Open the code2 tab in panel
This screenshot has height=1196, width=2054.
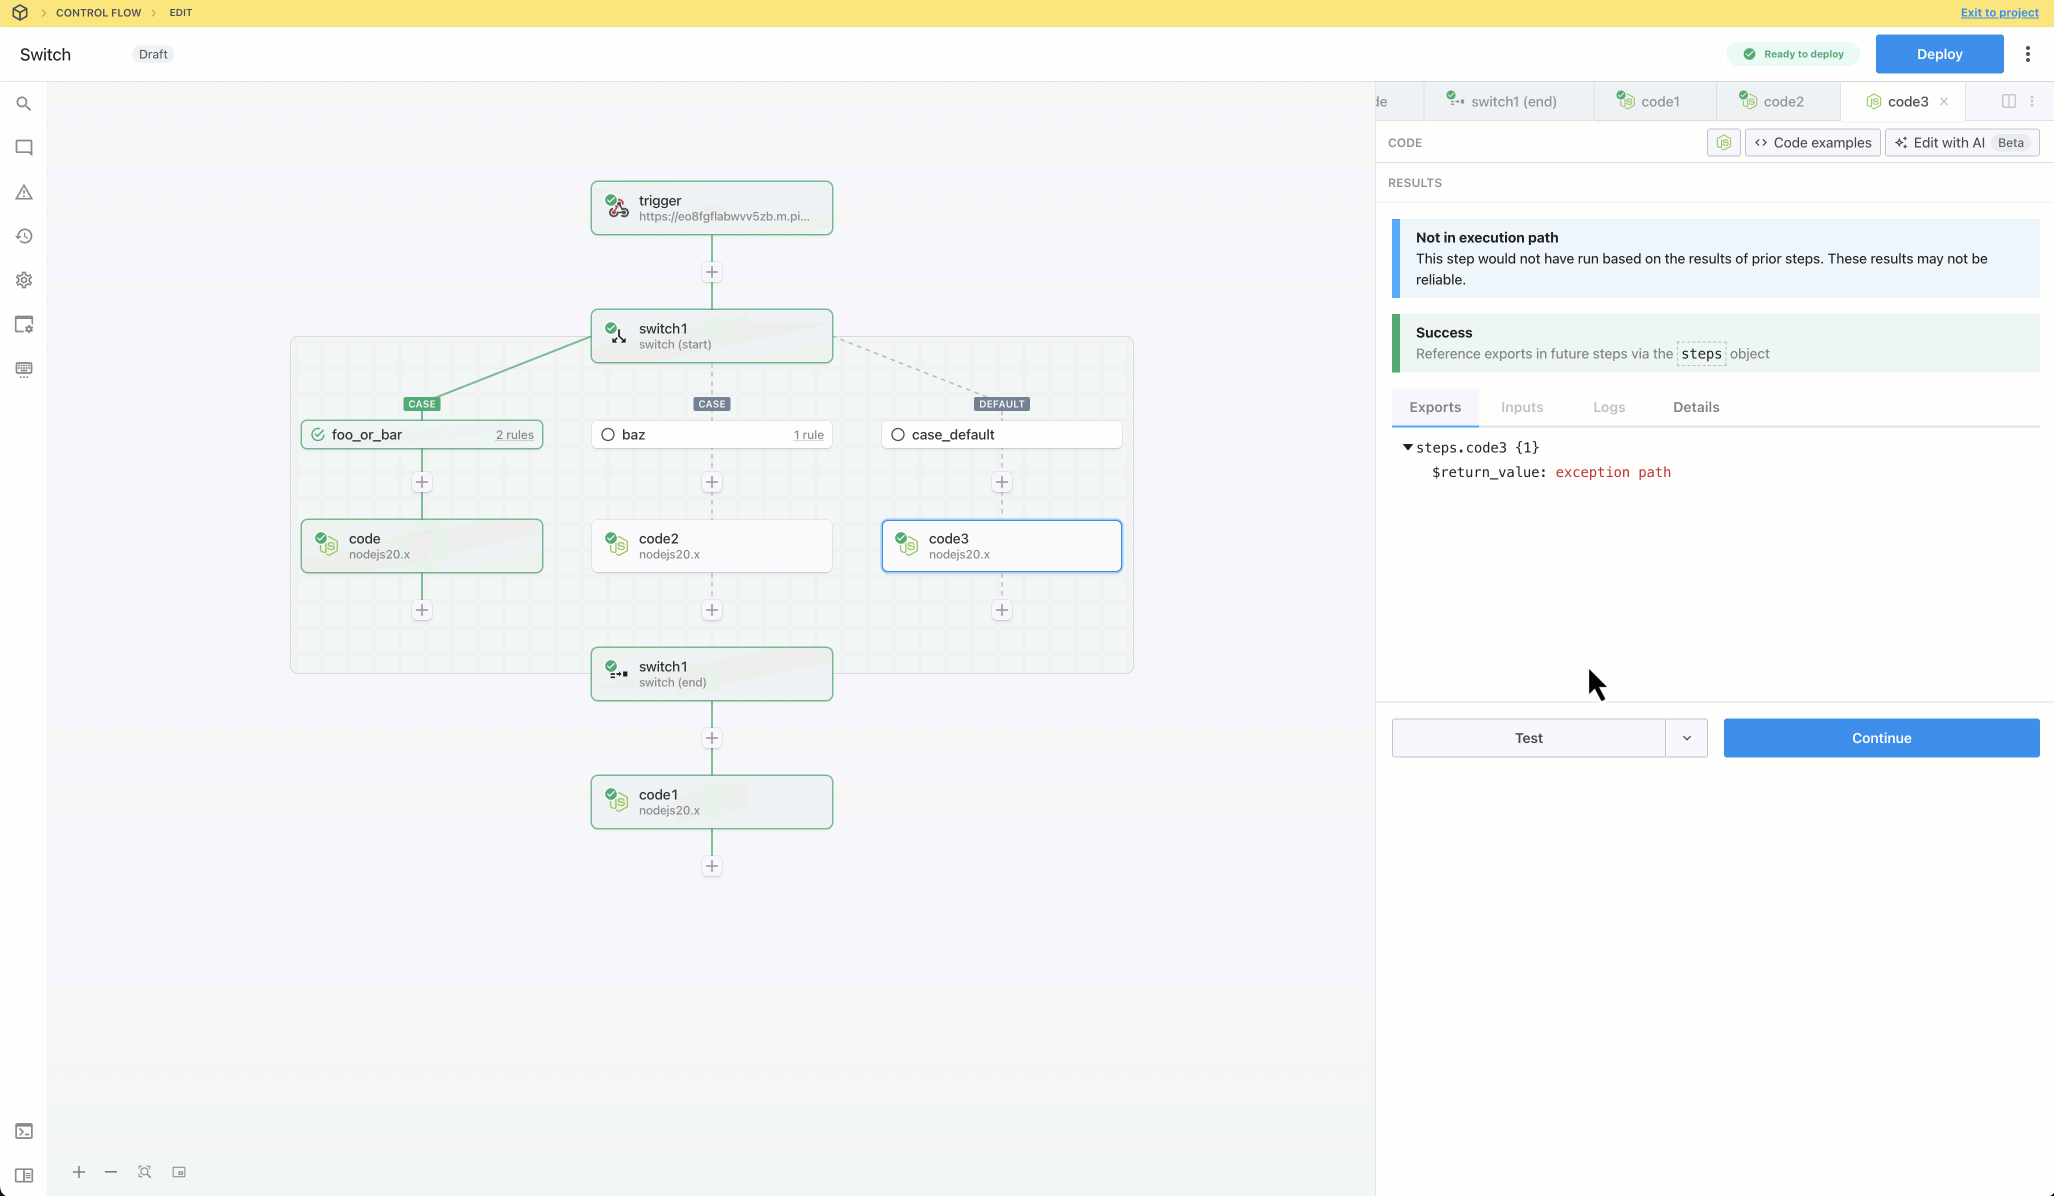1782,101
